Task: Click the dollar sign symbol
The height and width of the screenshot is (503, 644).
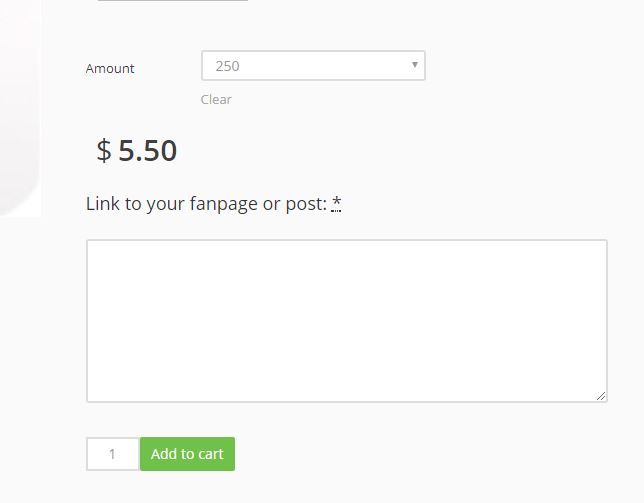Action: pyautogui.click(x=104, y=151)
